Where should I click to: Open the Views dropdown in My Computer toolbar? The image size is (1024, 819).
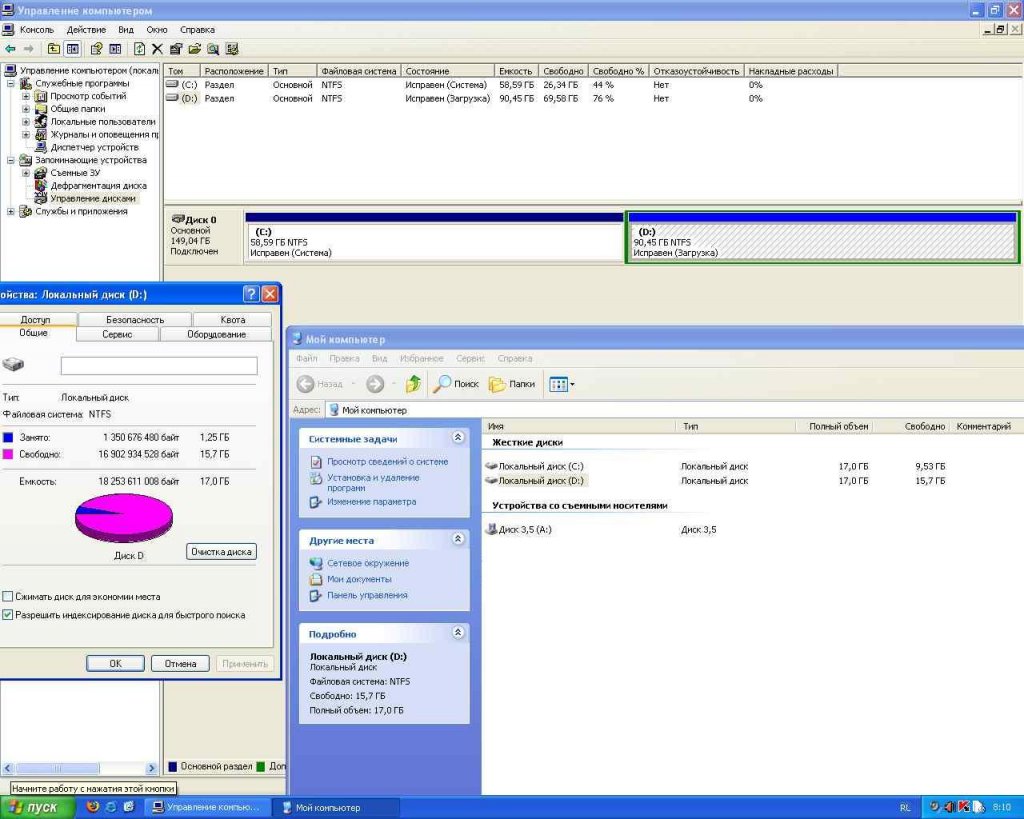pyautogui.click(x=562, y=384)
